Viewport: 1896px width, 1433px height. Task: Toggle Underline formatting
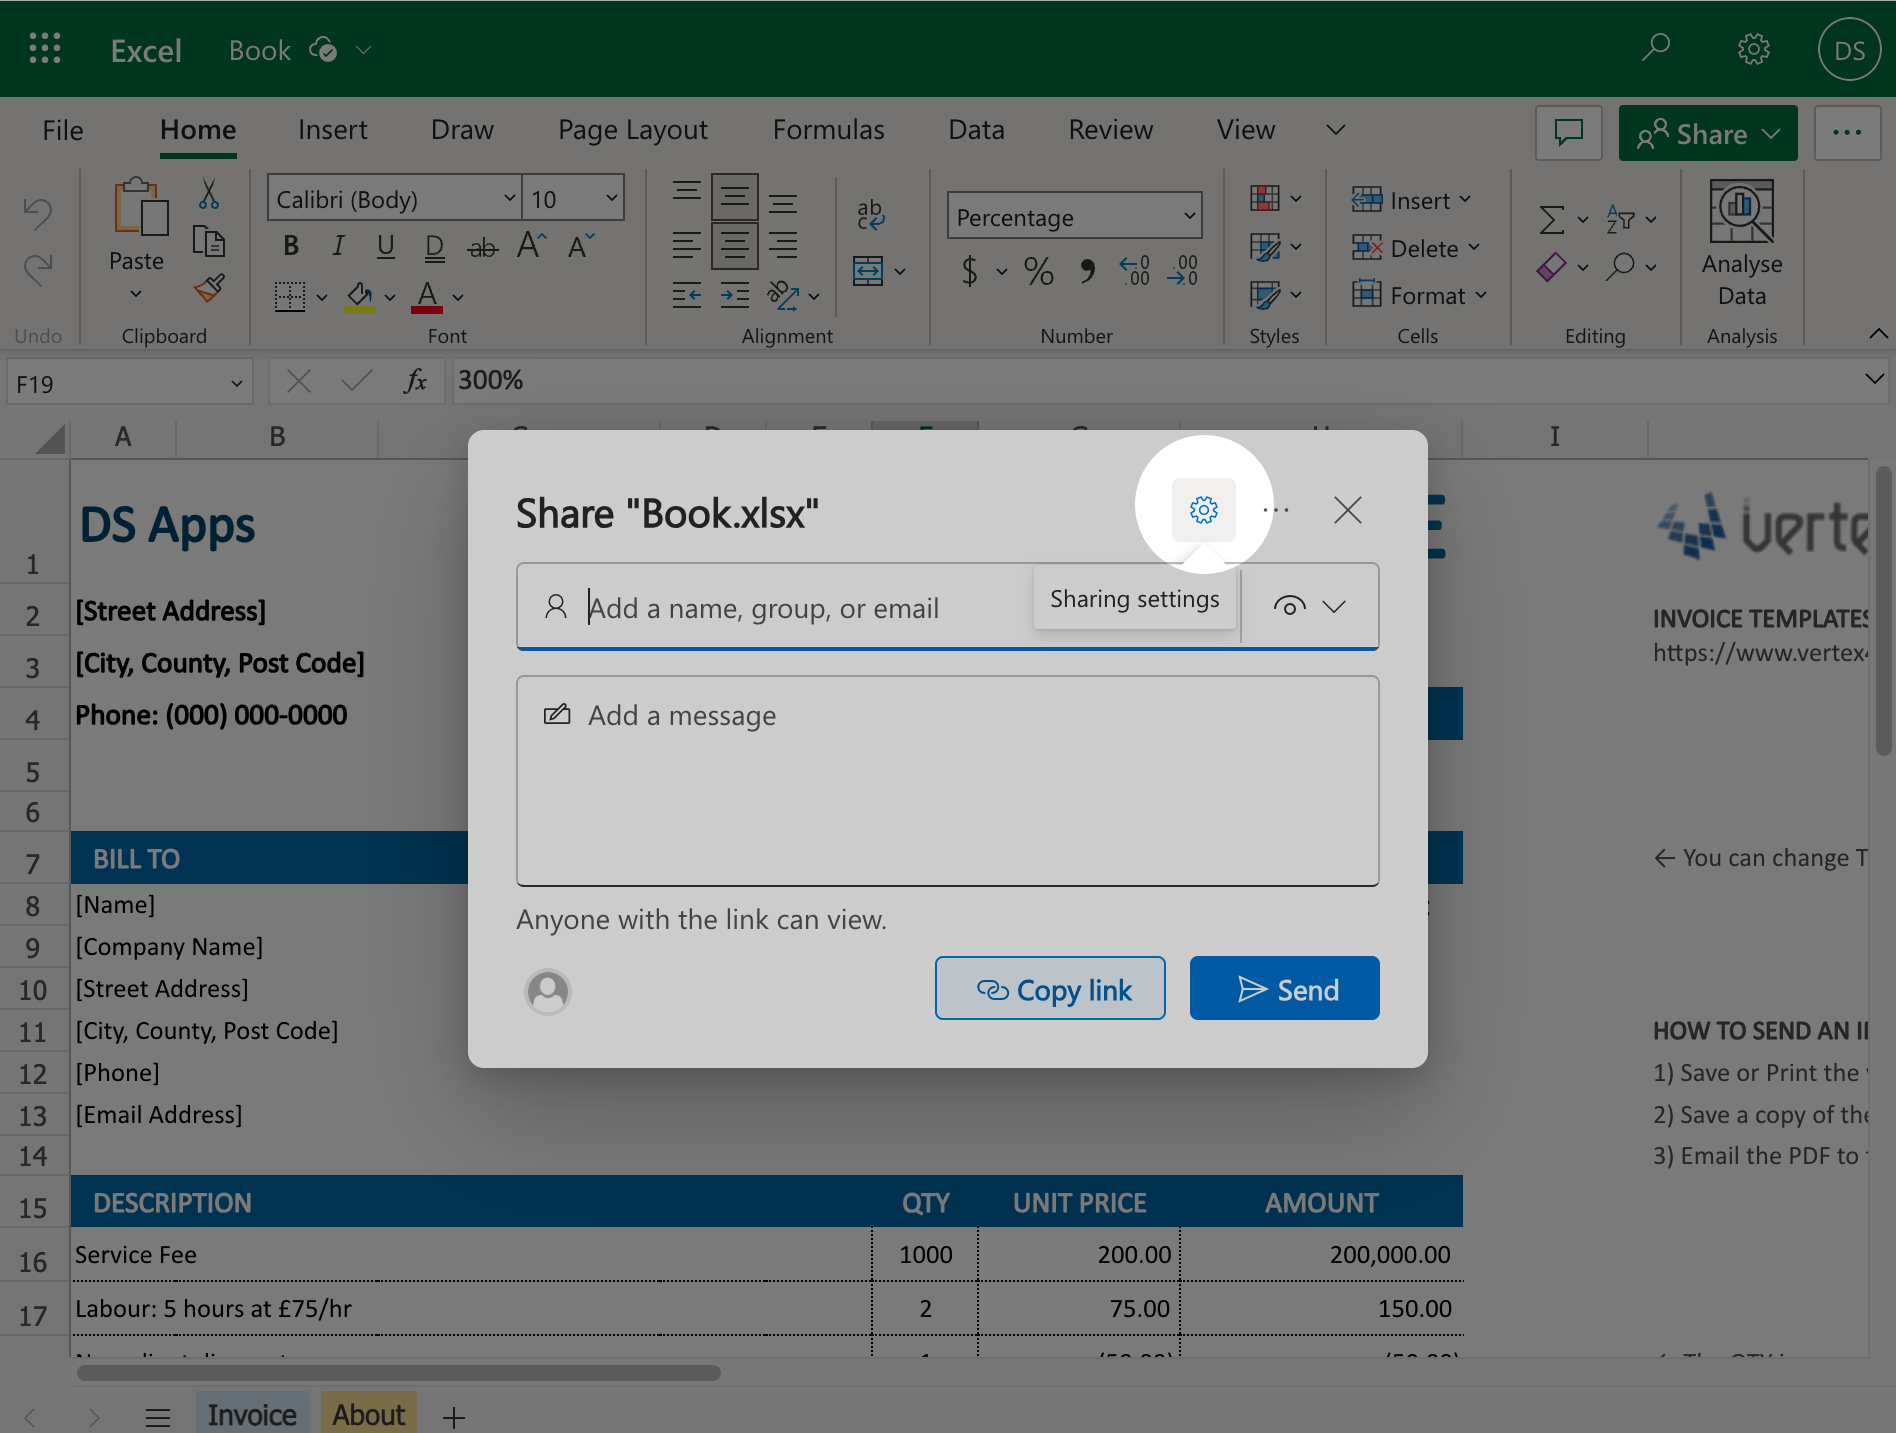click(385, 246)
